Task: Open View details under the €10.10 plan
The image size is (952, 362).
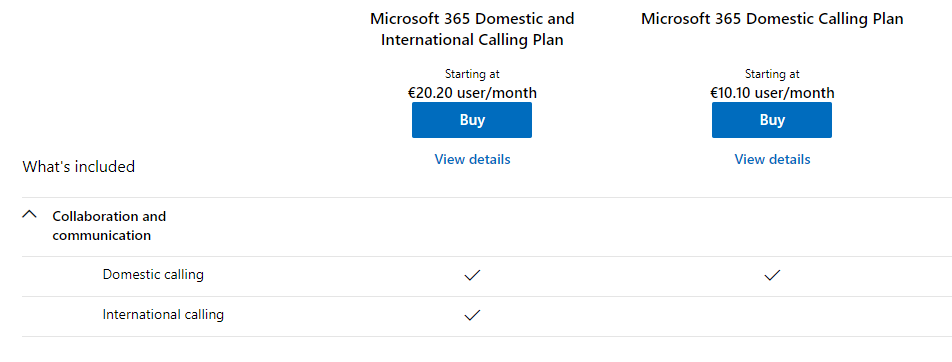Action: [x=772, y=159]
